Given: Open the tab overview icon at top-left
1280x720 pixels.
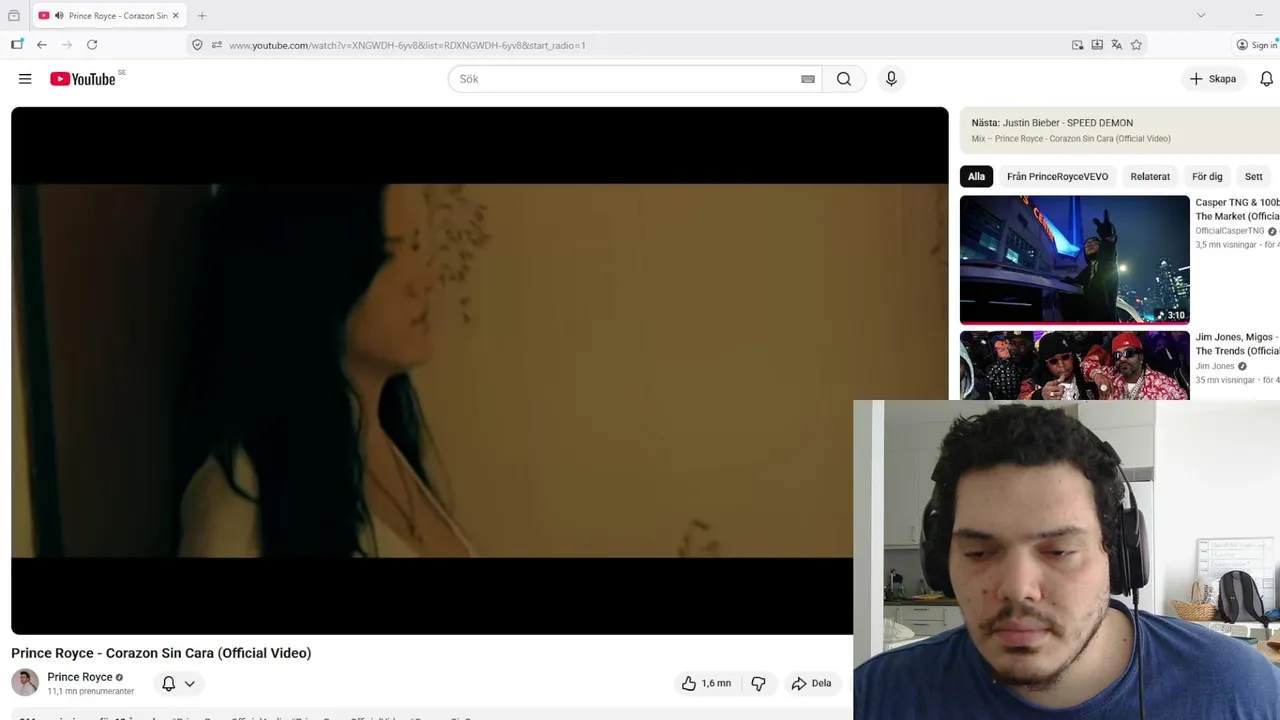Looking at the screenshot, I should pos(13,16).
